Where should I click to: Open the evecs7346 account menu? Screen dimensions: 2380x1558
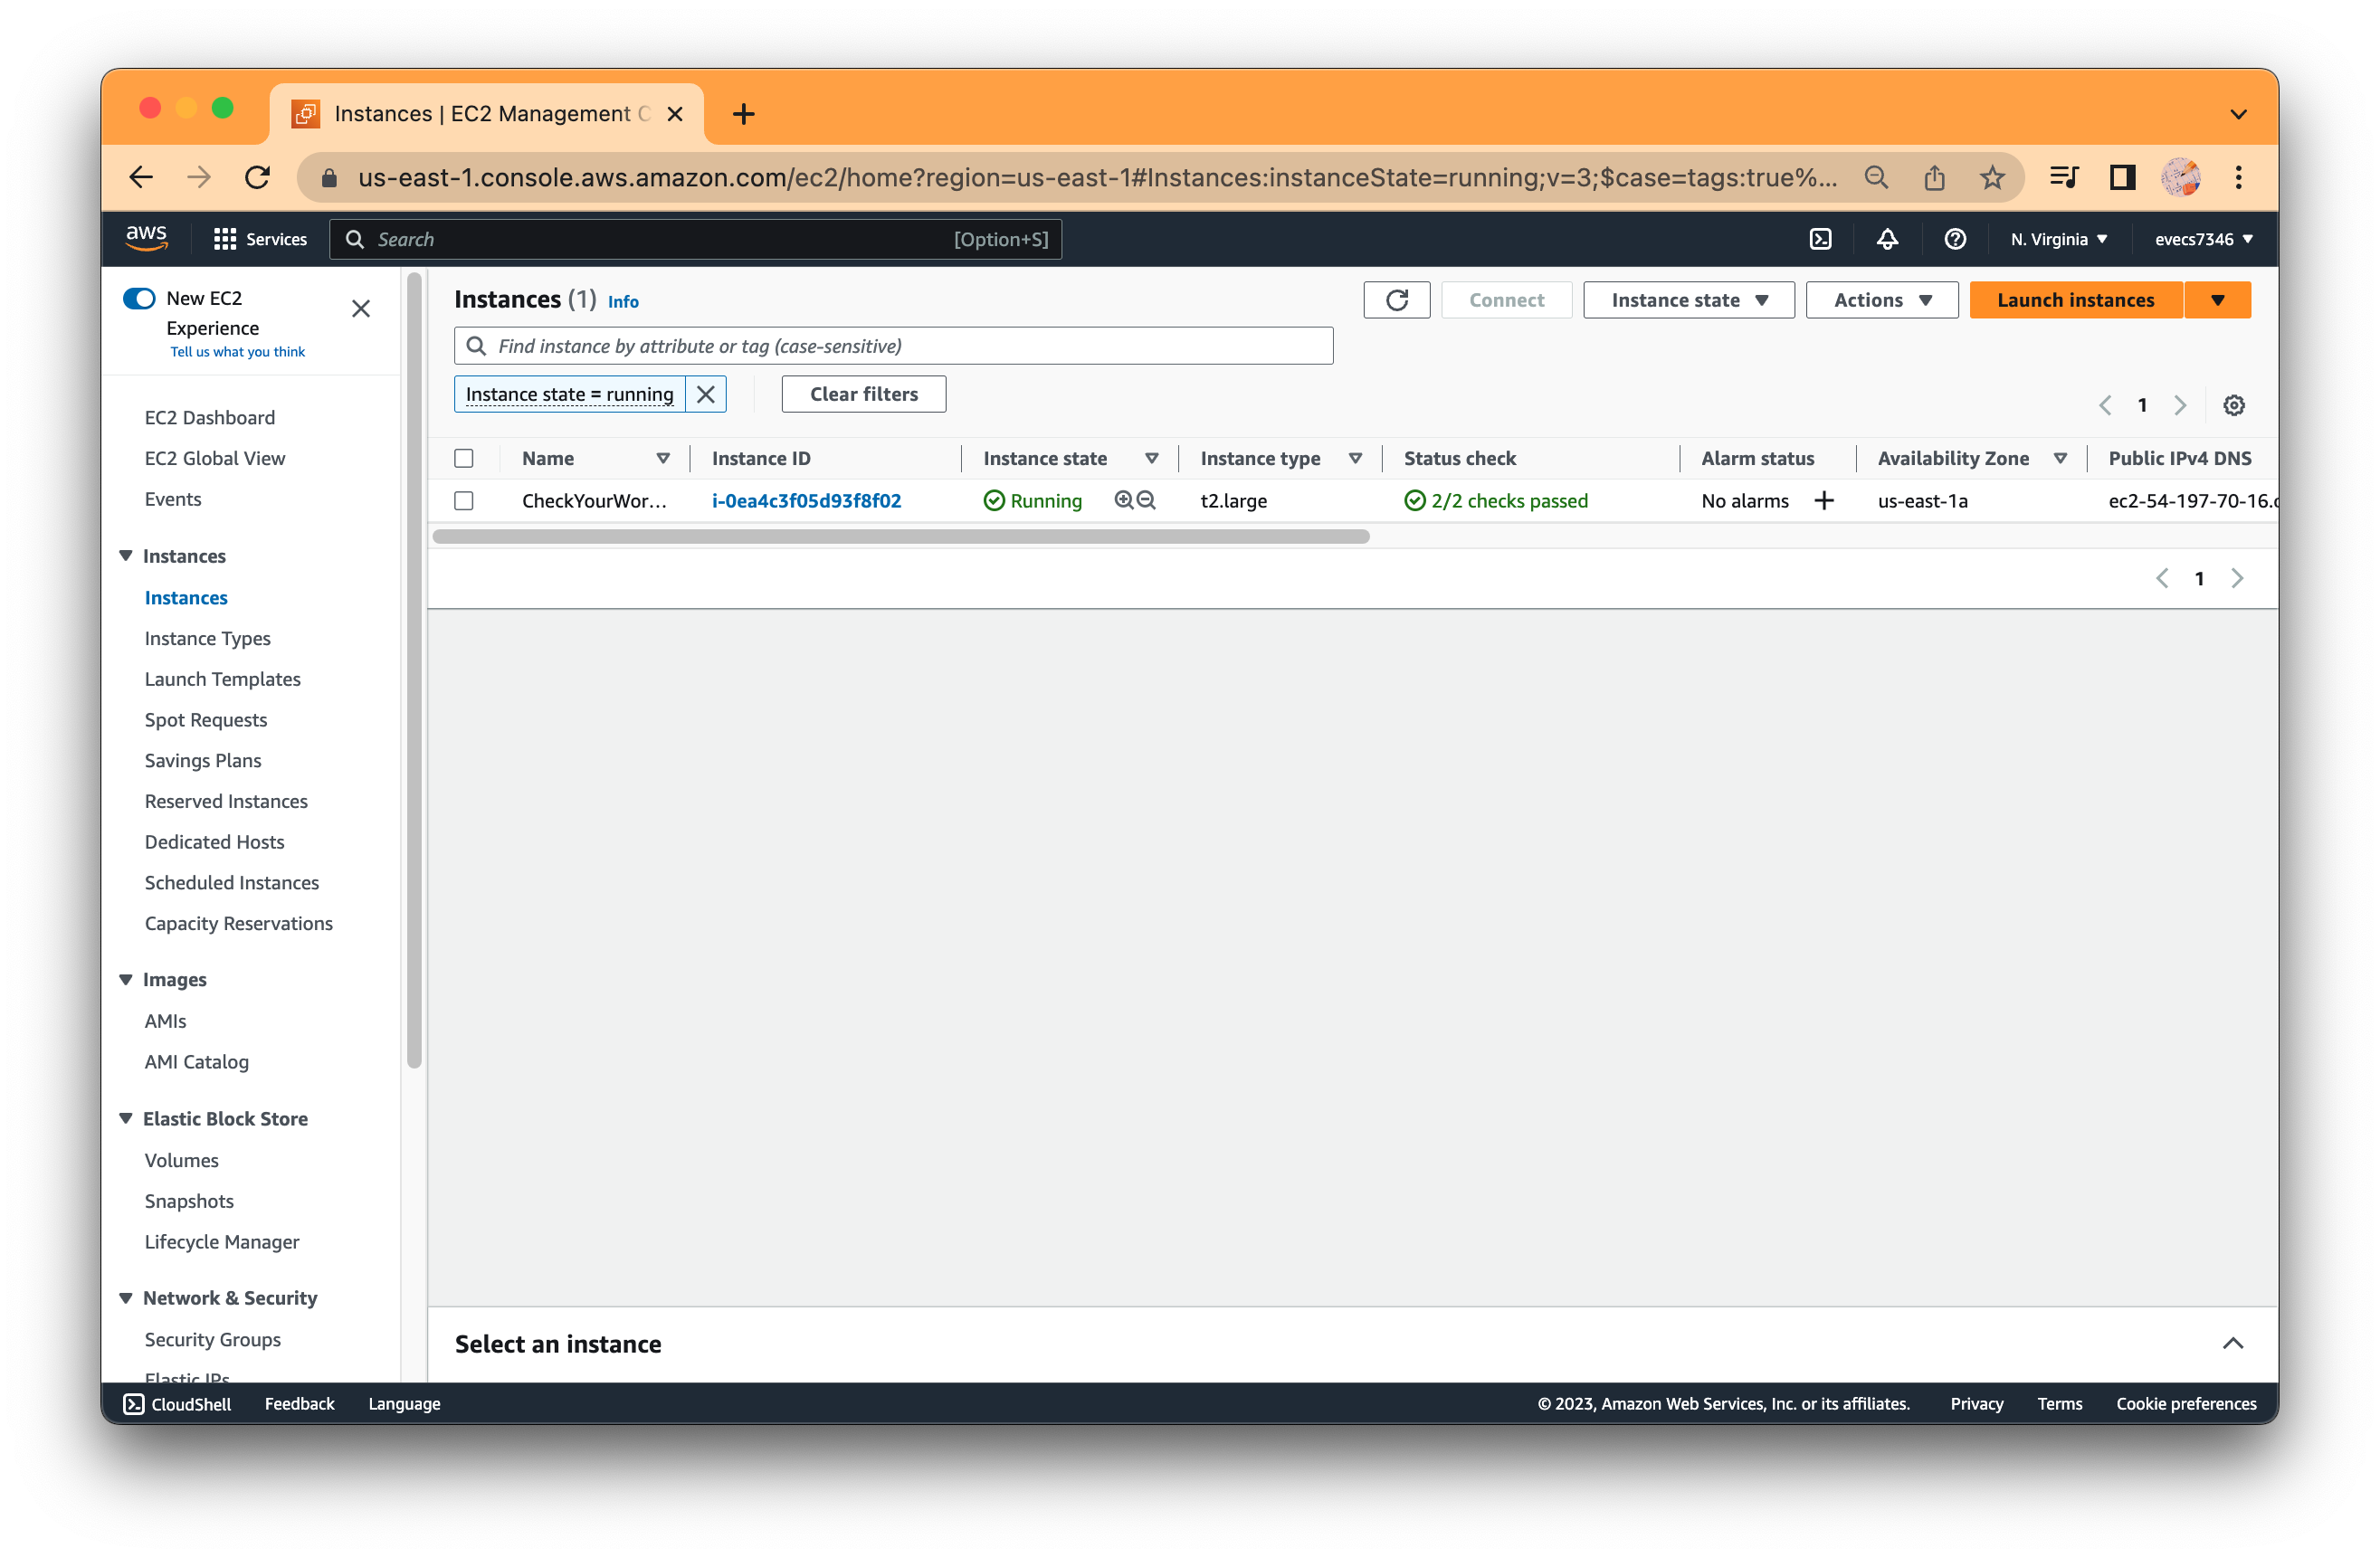[2203, 239]
